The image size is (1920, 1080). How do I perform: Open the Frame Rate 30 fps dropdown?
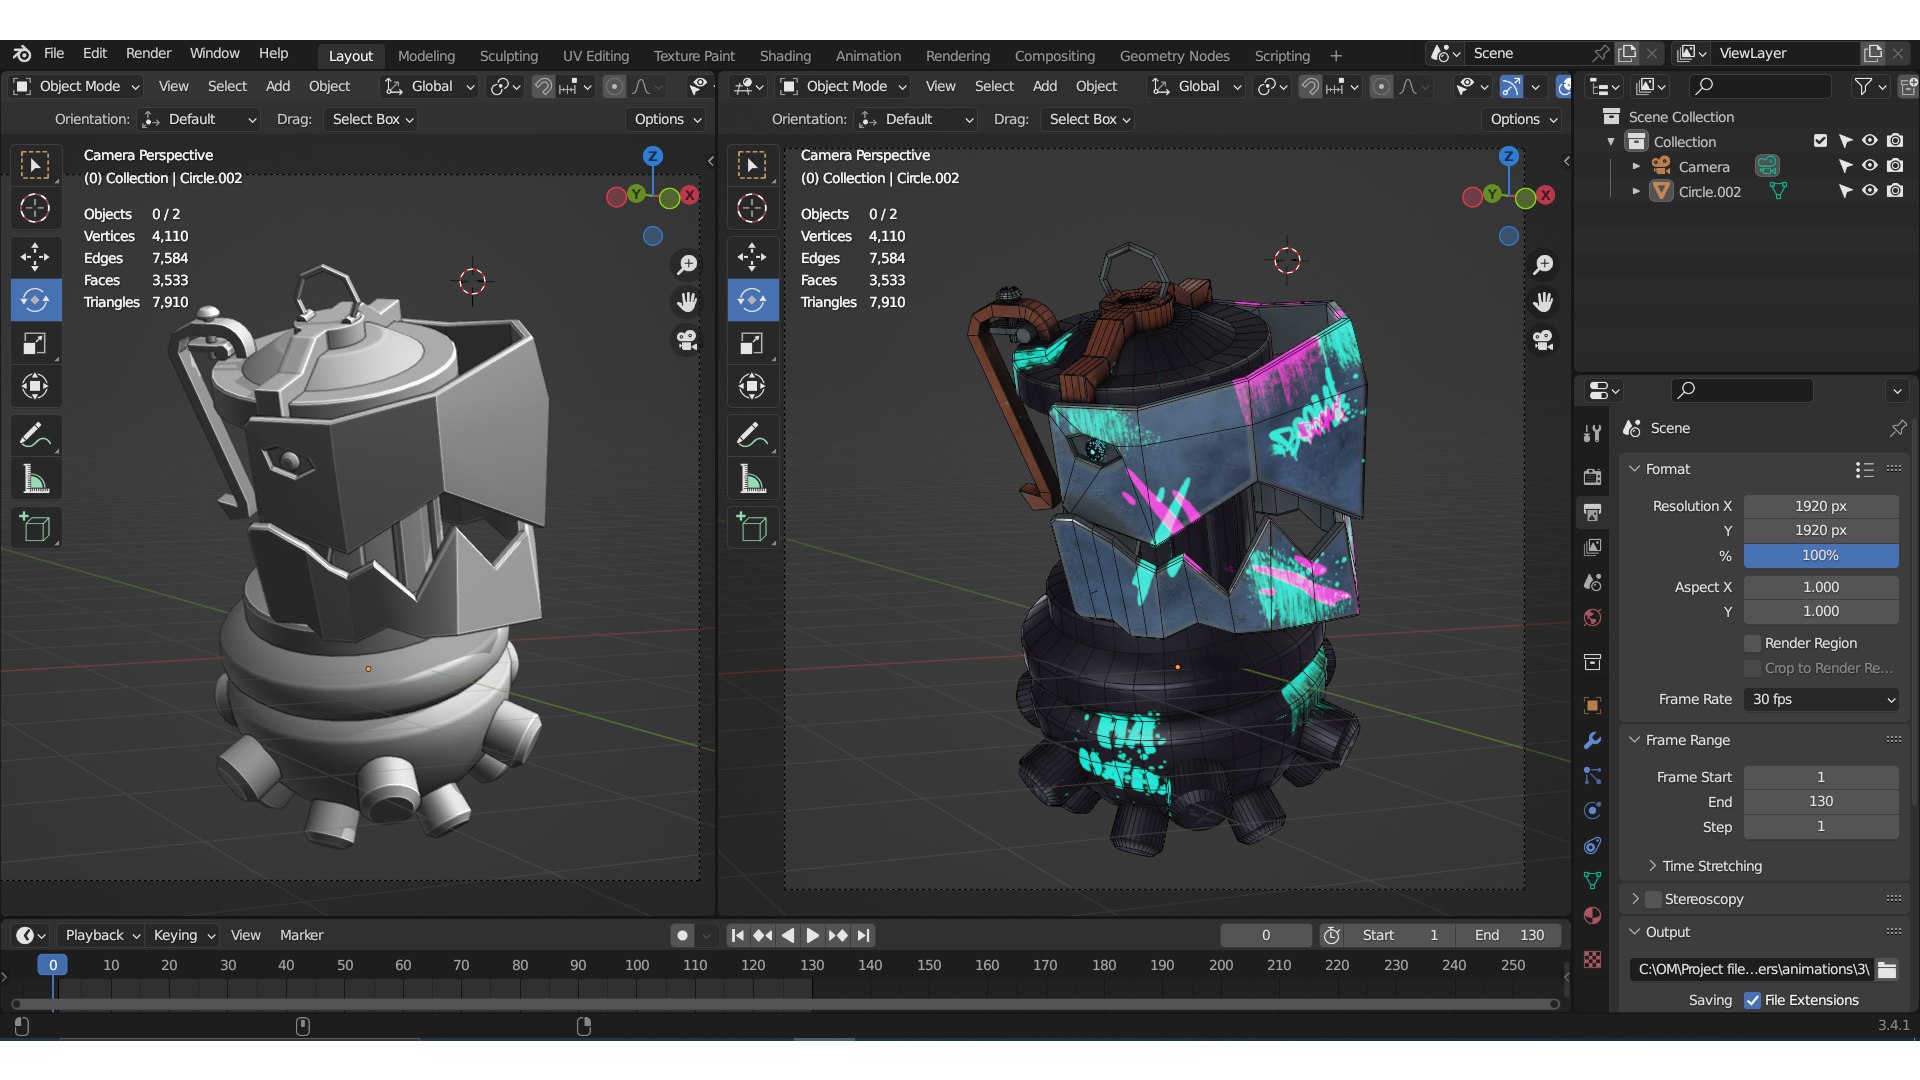(x=1821, y=699)
